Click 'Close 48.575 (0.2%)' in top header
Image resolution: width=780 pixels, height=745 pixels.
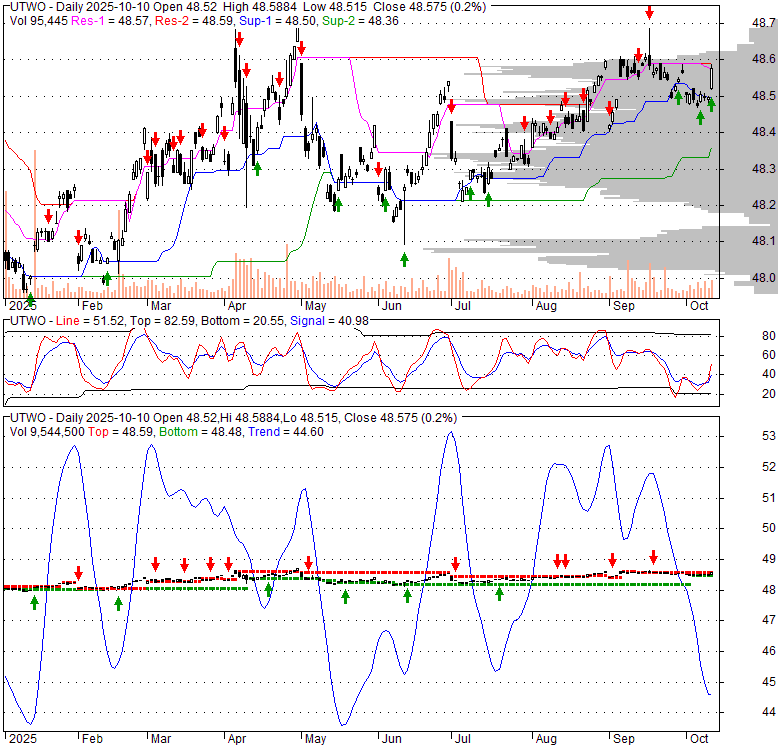[429, 7]
